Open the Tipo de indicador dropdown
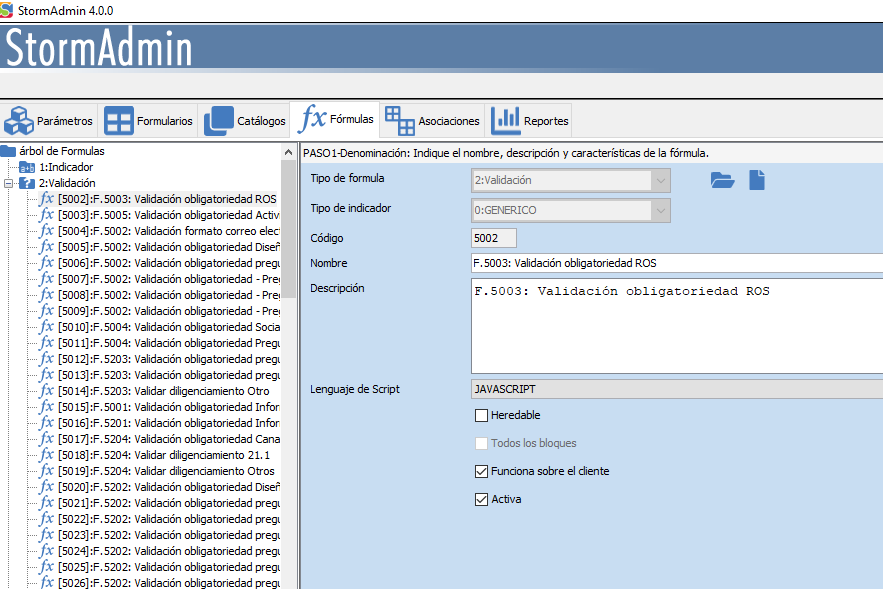883x589 pixels. click(659, 210)
